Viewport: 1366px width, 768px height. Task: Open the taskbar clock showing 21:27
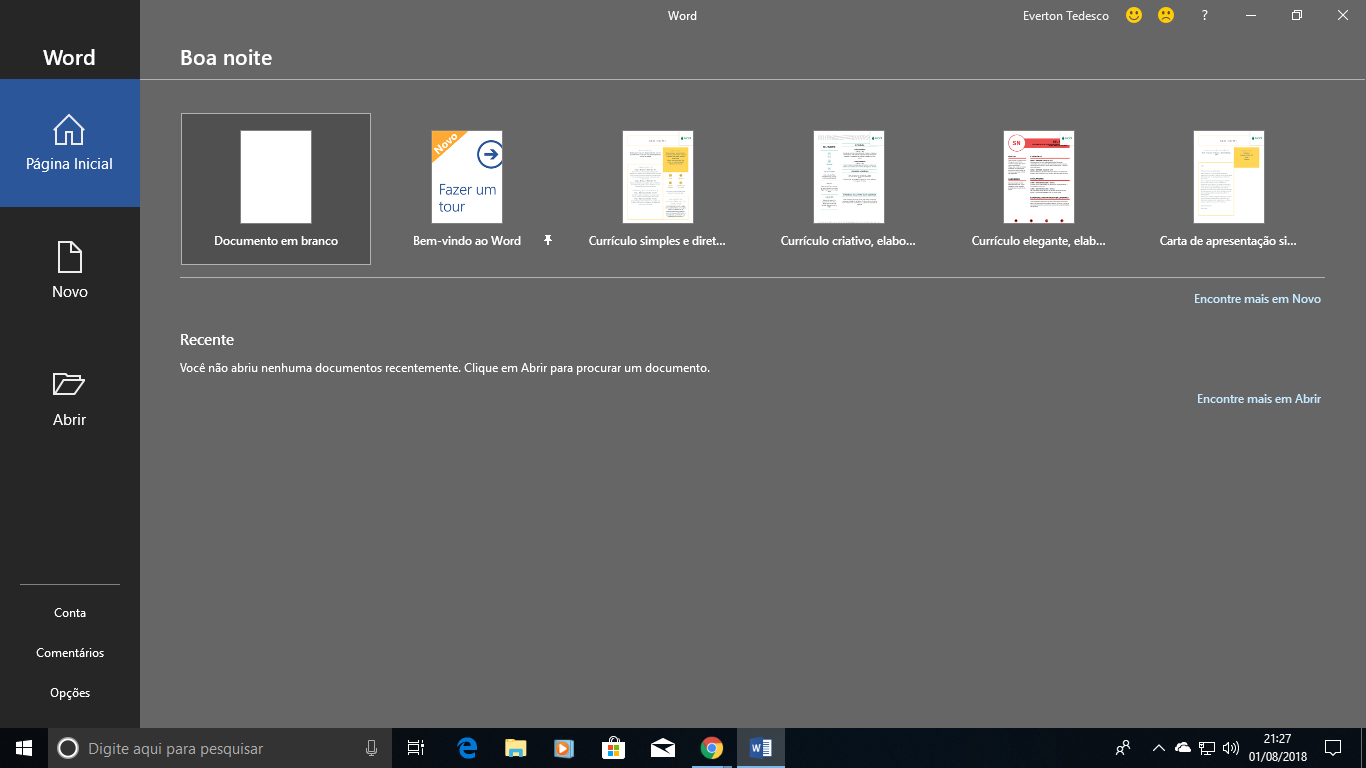(1277, 748)
